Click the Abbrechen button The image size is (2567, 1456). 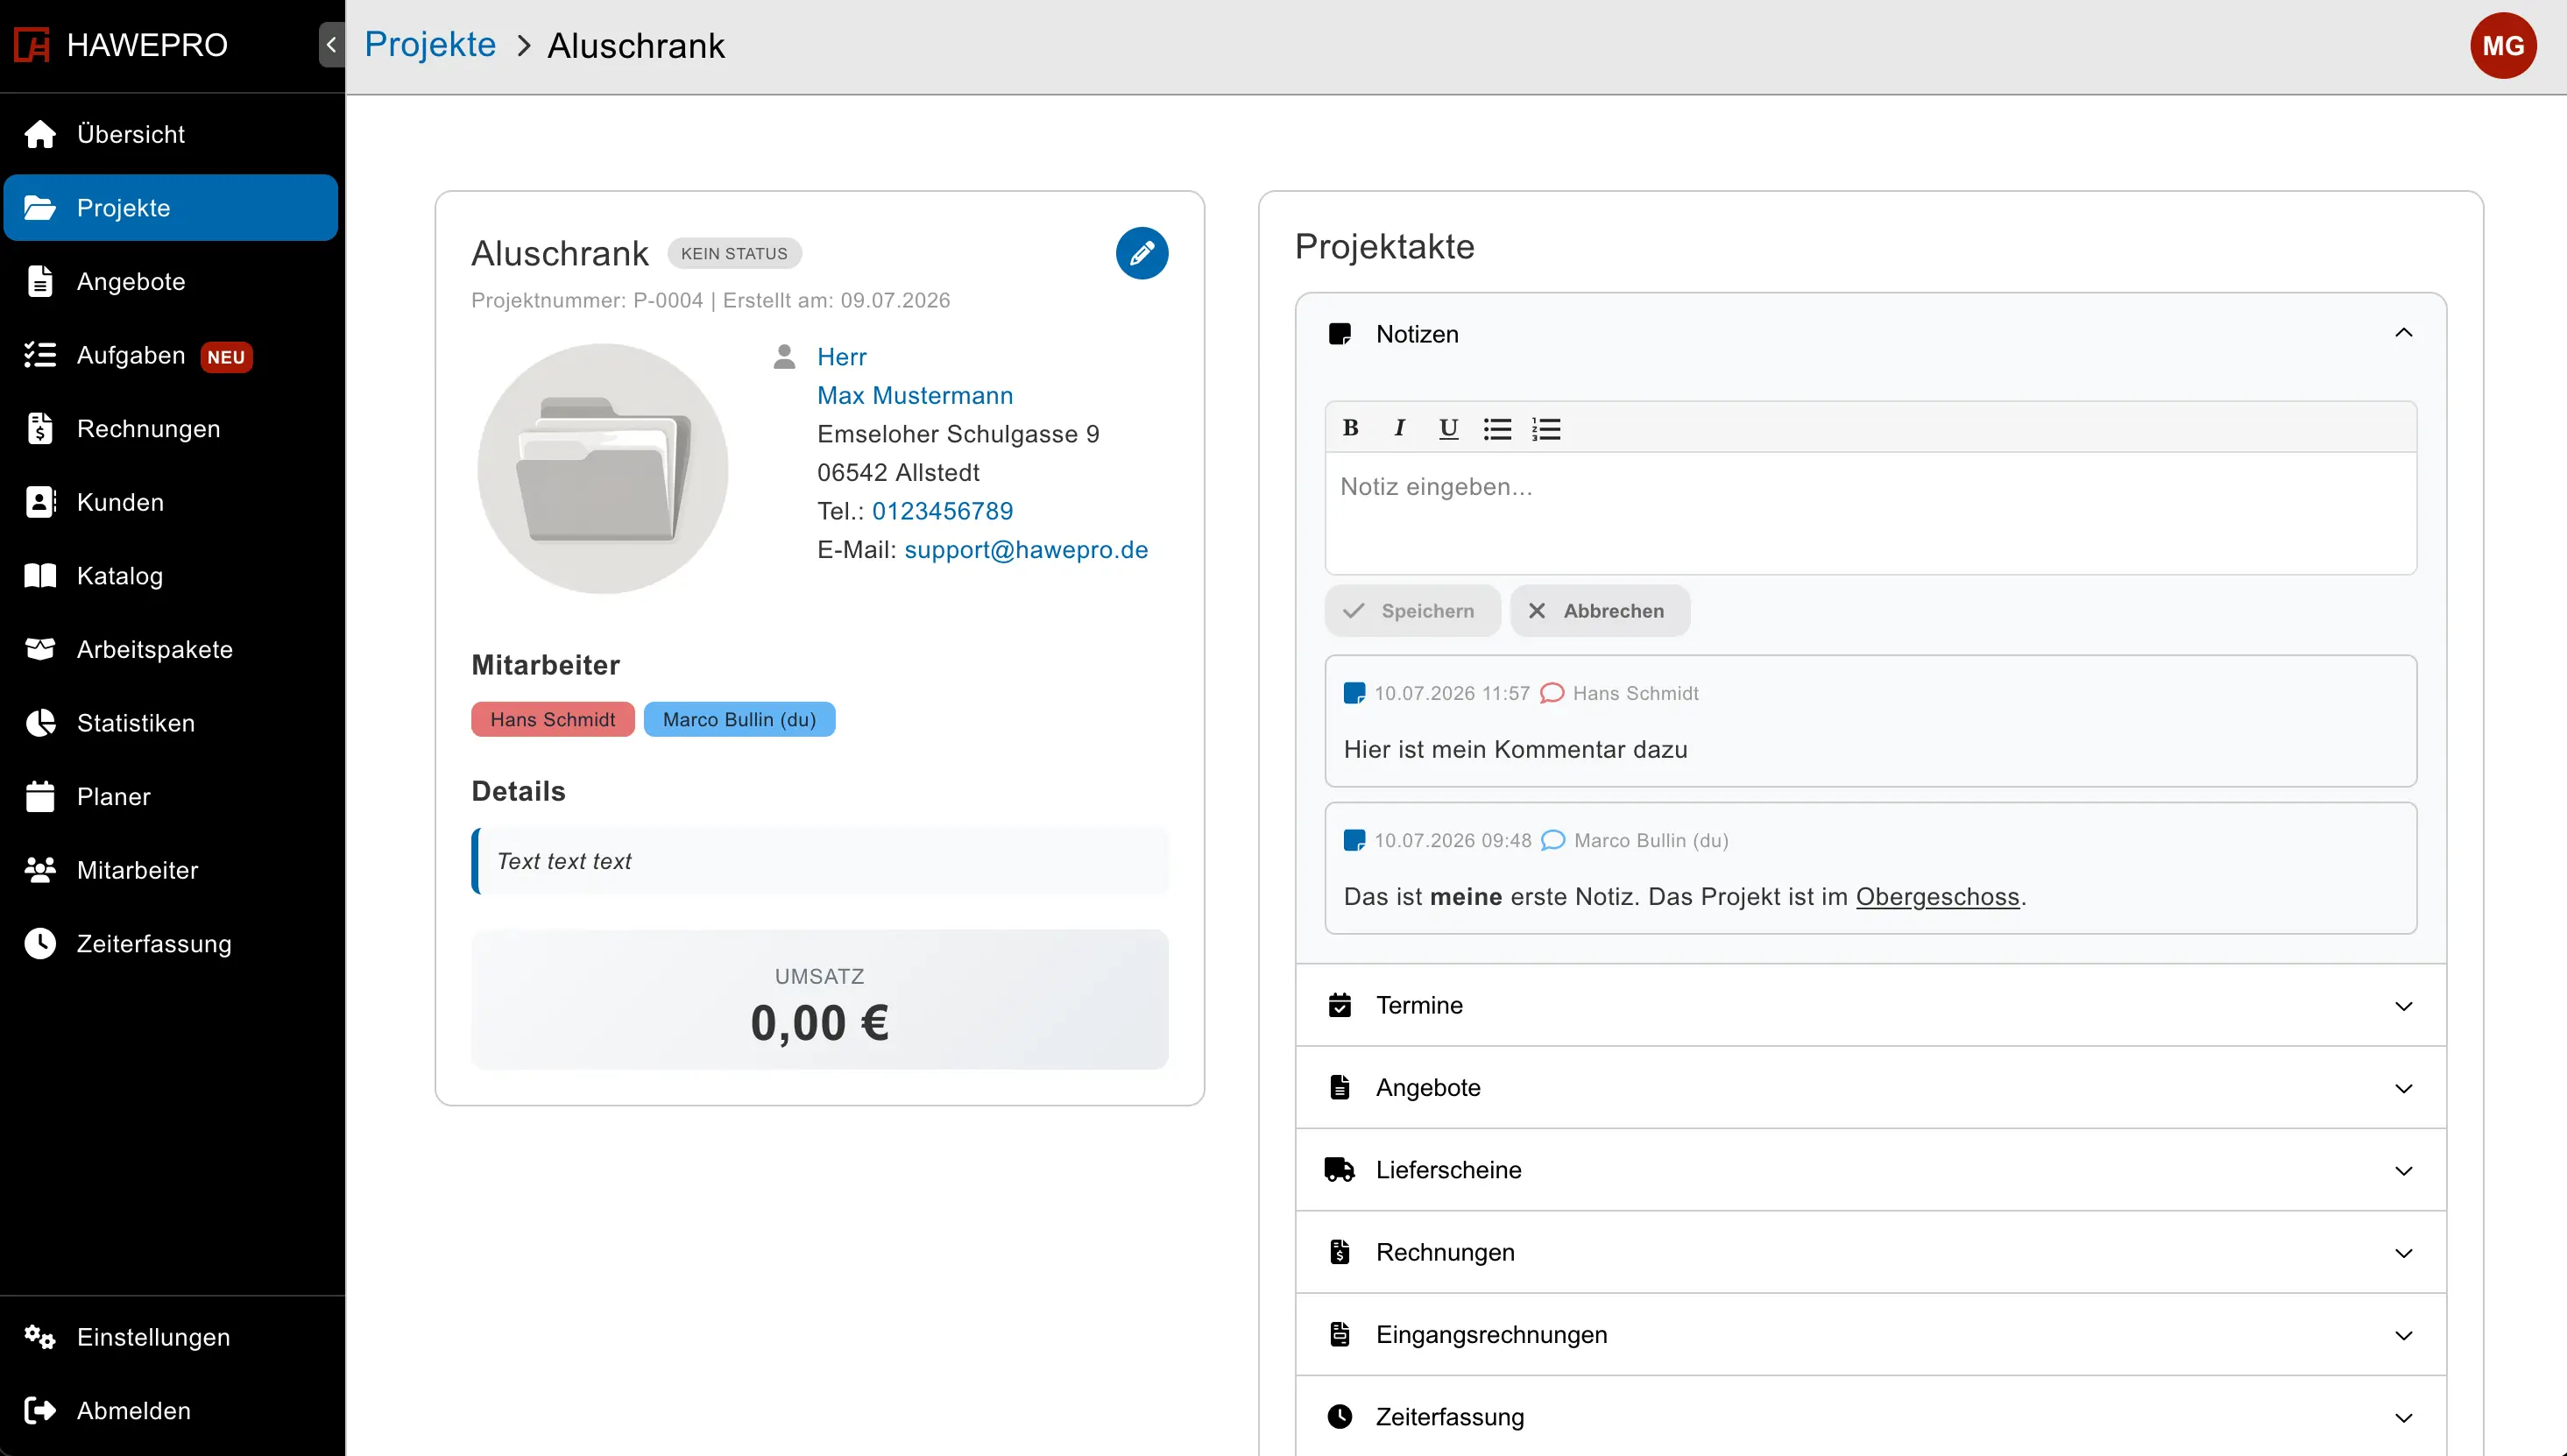click(x=1600, y=611)
